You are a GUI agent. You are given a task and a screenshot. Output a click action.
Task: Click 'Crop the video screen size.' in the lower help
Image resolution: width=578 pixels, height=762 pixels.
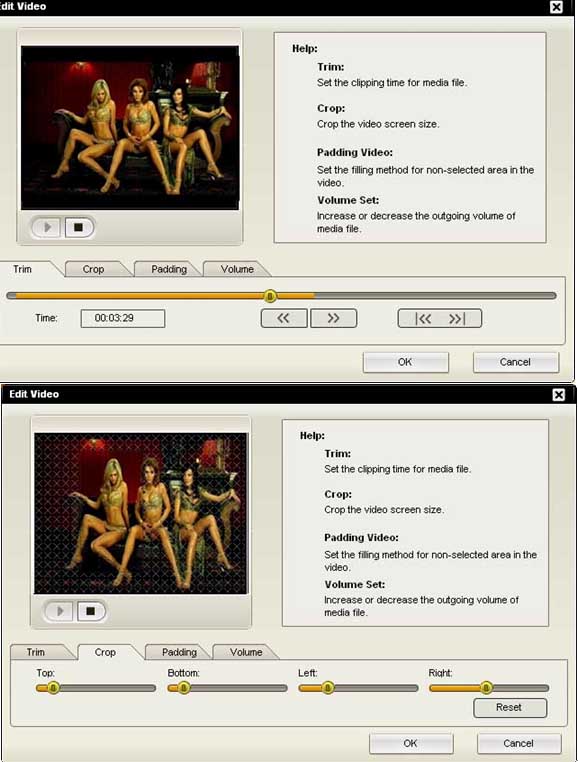pyautogui.click(x=384, y=510)
